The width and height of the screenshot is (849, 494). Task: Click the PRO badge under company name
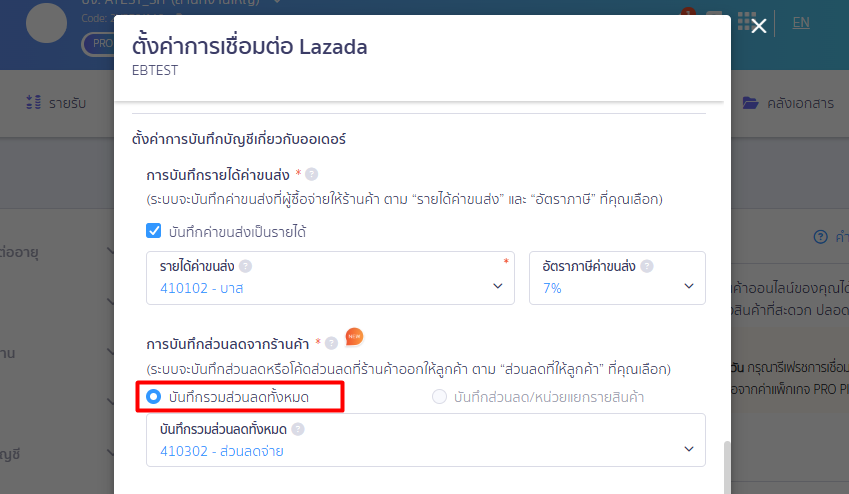click(99, 43)
